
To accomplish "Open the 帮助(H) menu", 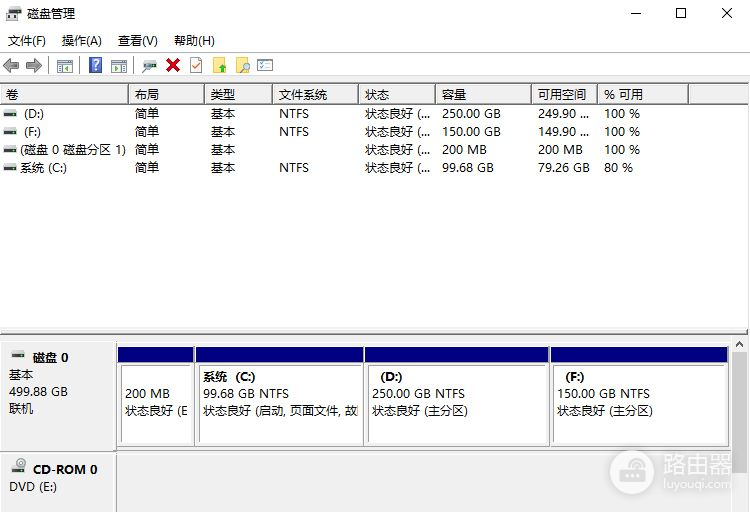I will click(x=194, y=41).
